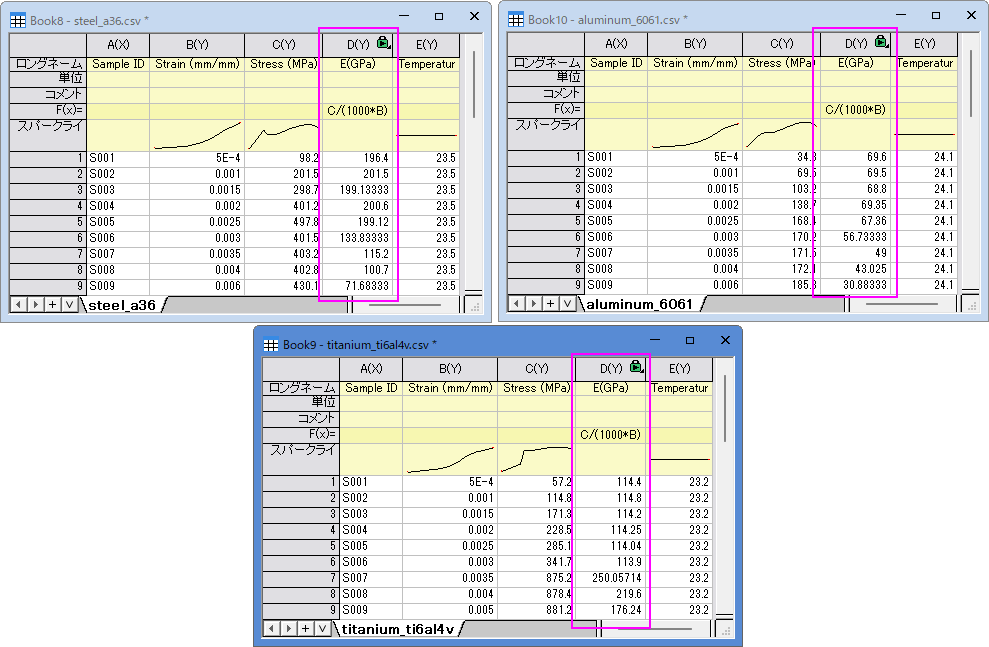The height and width of the screenshot is (647, 989).
Task: Click cell 250.05714 in Book9
Action: coord(611,578)
